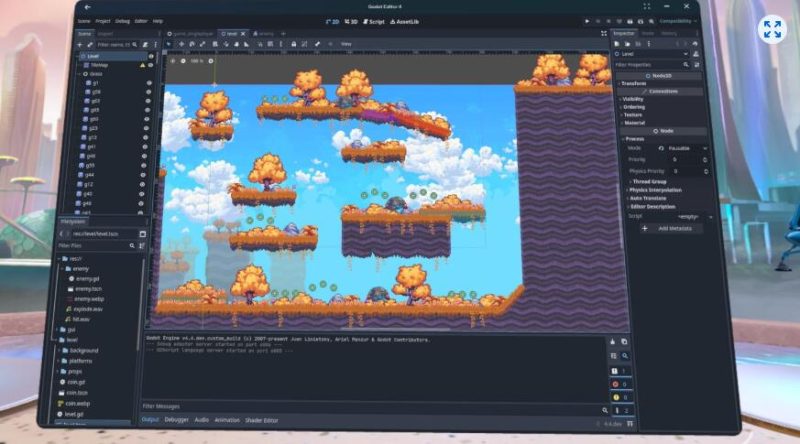
Task: Click the search icon in Filter Files
Action: [132, 246]
